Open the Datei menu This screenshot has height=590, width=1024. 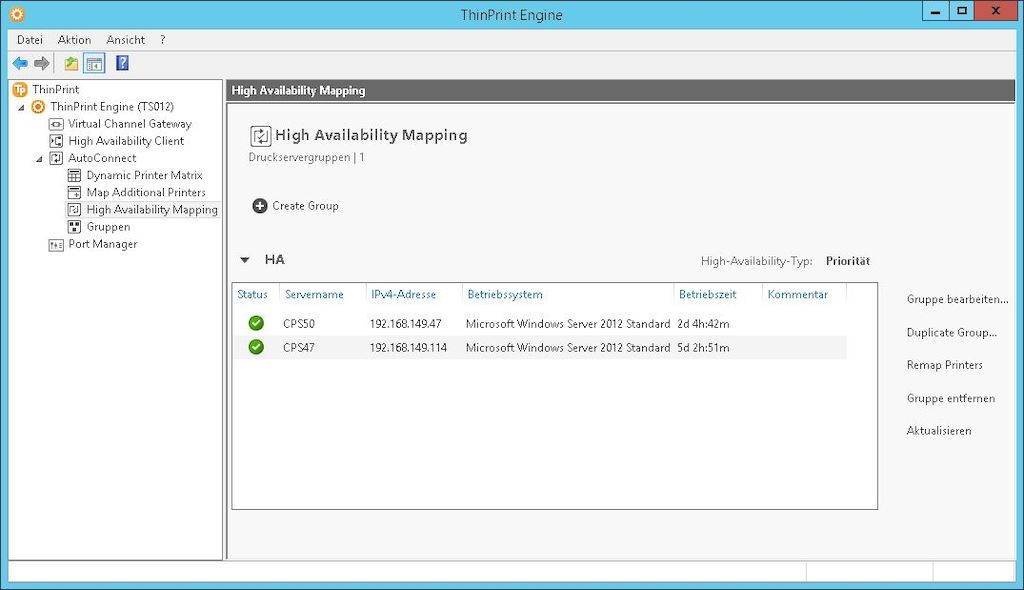[30, 40]
